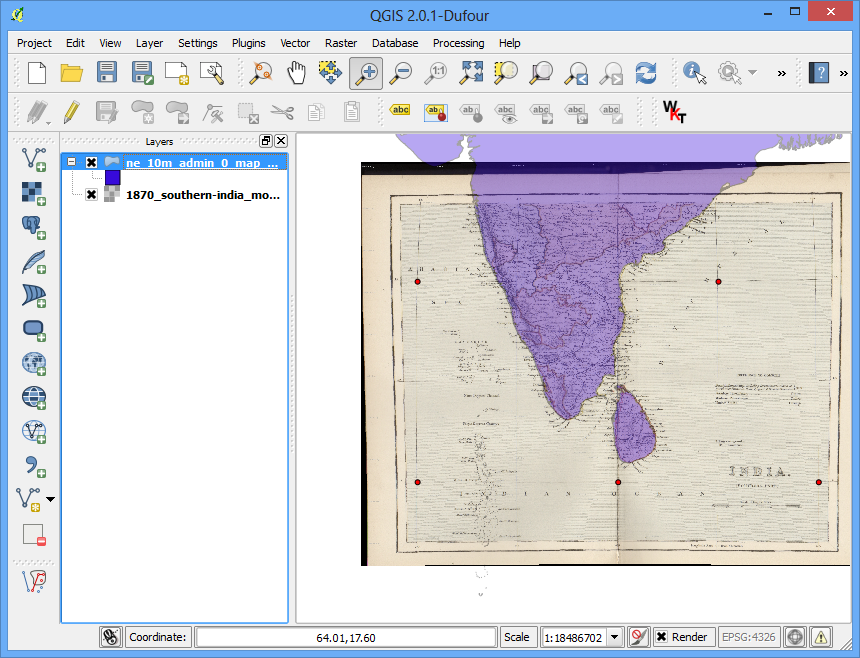Click the Remove Layer icon
The width and height of the screenshot is (860, 658).
click(34, 535)
